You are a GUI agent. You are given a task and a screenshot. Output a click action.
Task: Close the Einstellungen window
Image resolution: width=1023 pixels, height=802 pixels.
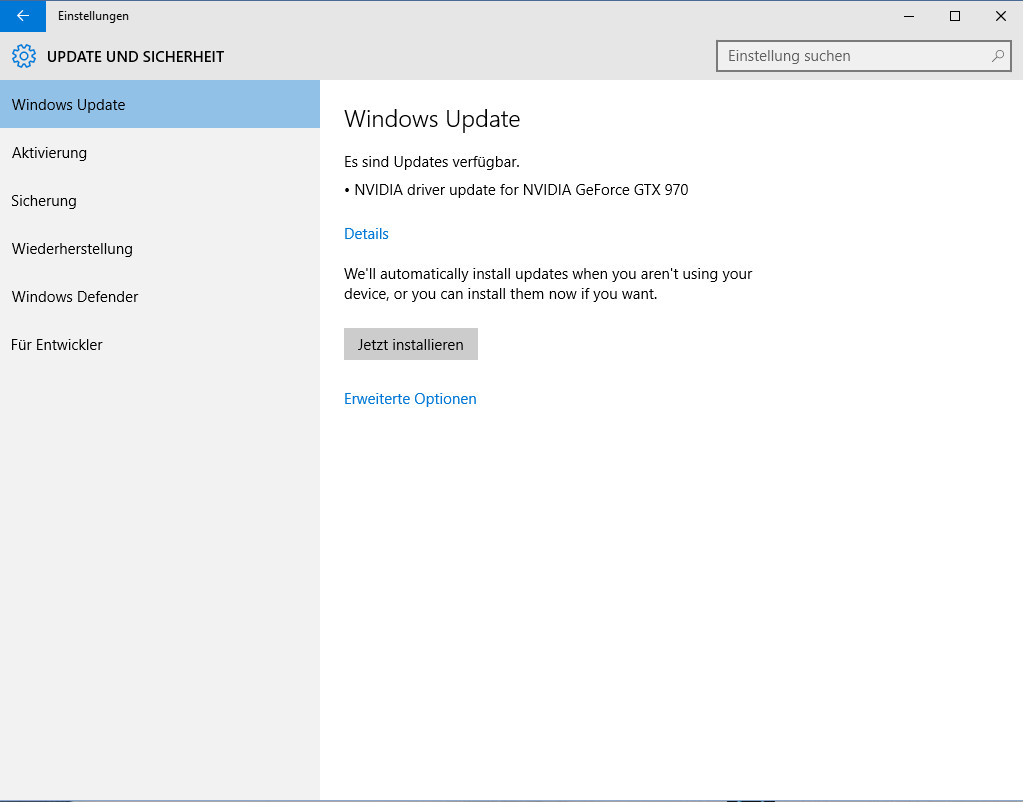point(1000,16)
